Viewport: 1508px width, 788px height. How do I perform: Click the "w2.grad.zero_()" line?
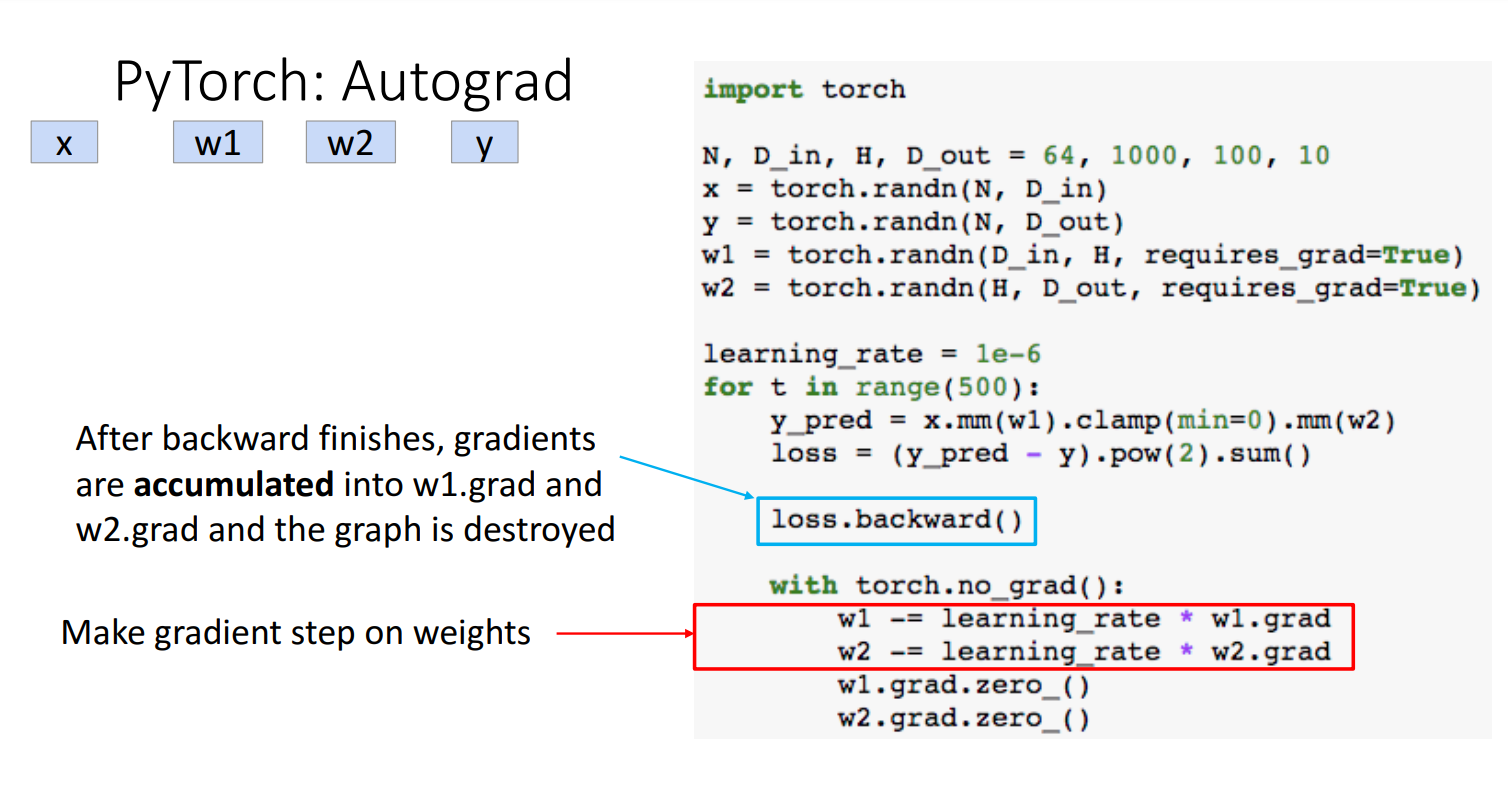964,719
